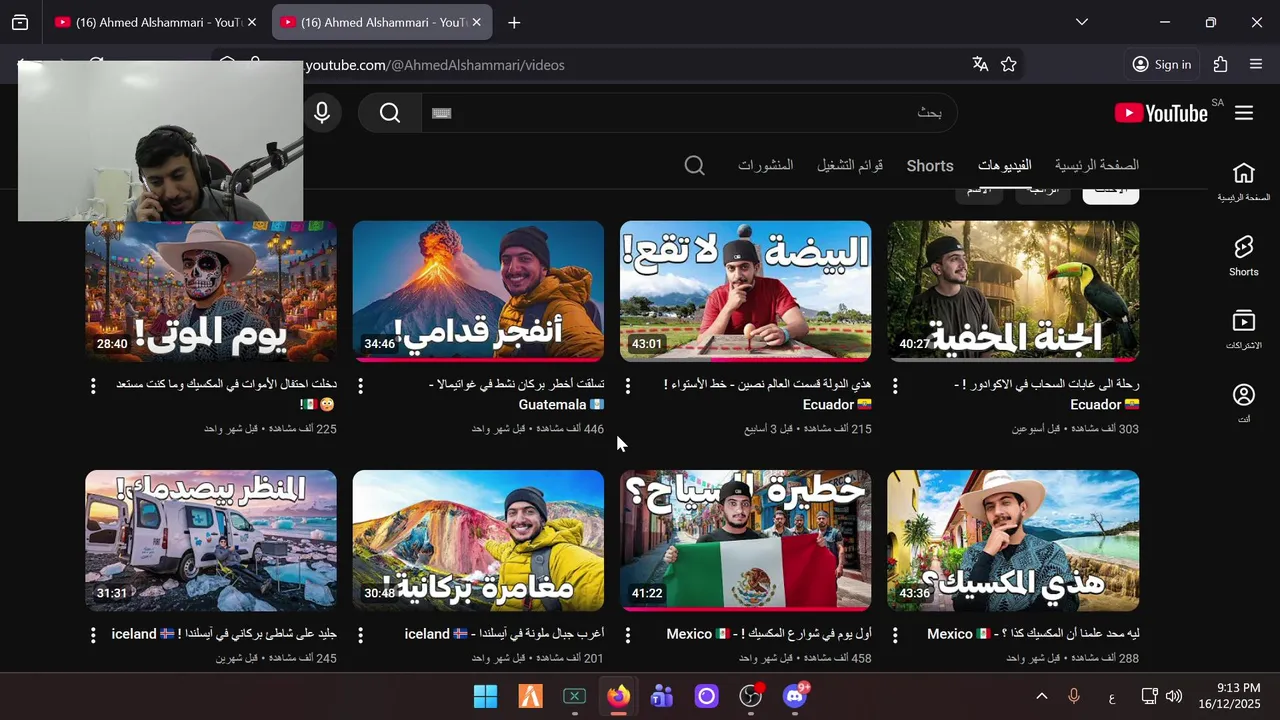The image size is (1280, 720).
Task: Open Shorts from the sidebar
Action: (x=1244, y=256)
